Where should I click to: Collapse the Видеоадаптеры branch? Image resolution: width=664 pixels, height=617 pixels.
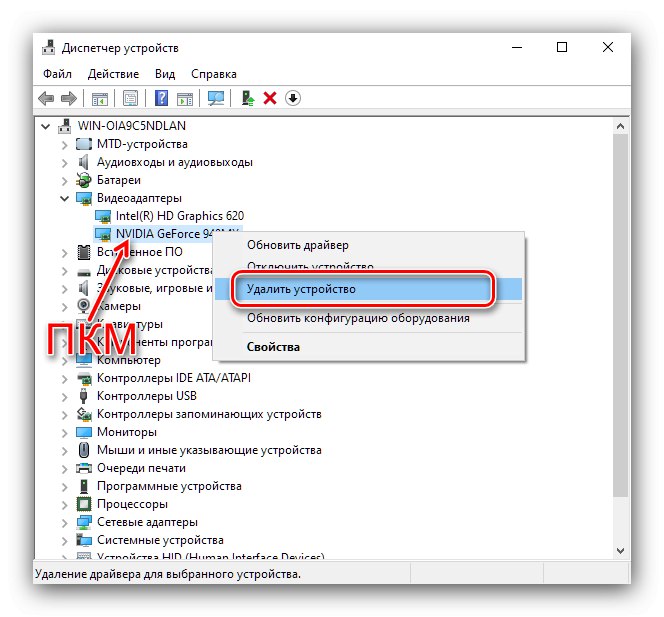tap(64, 198)
